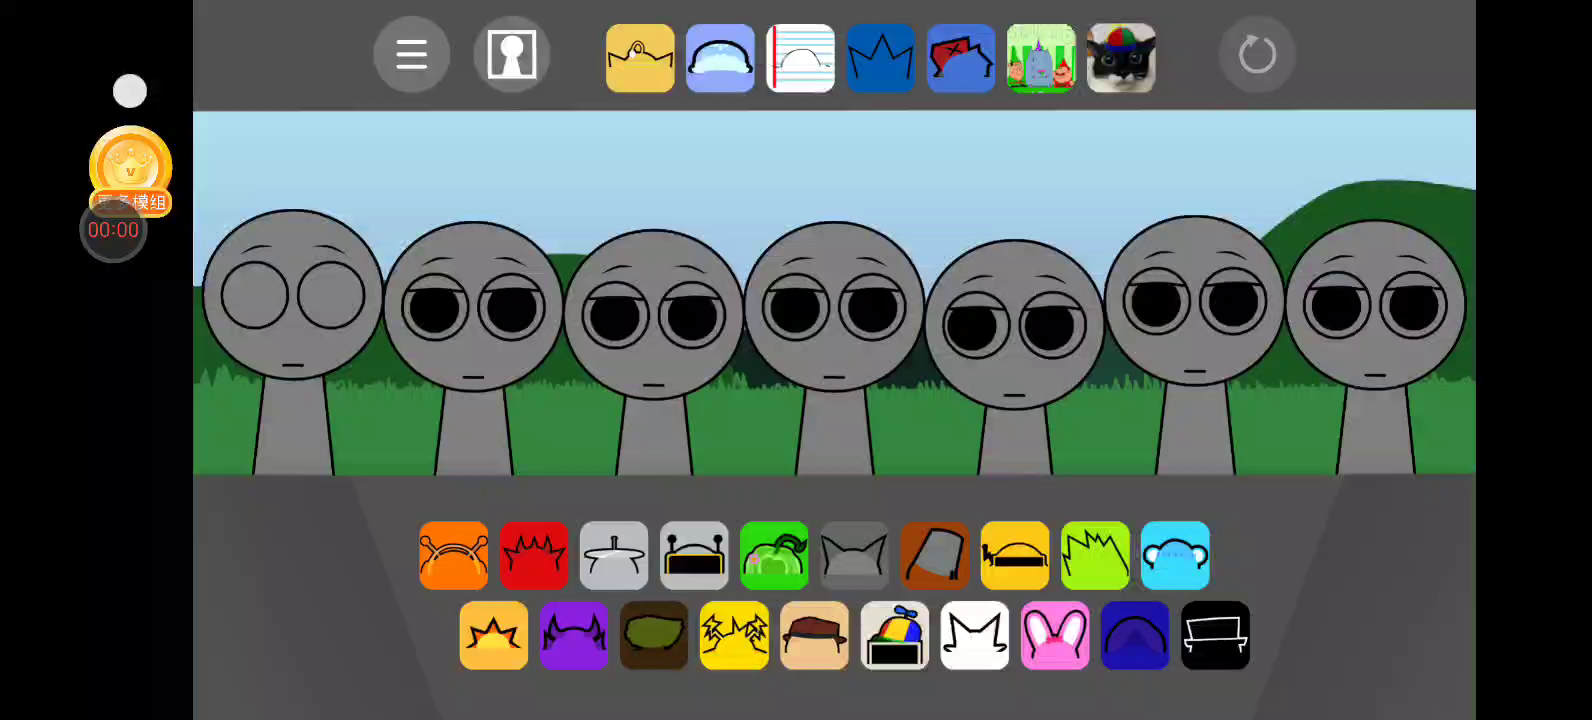Click the character silhouette button
Screen dimensions: 1592x720
click(x=511, y=55)
